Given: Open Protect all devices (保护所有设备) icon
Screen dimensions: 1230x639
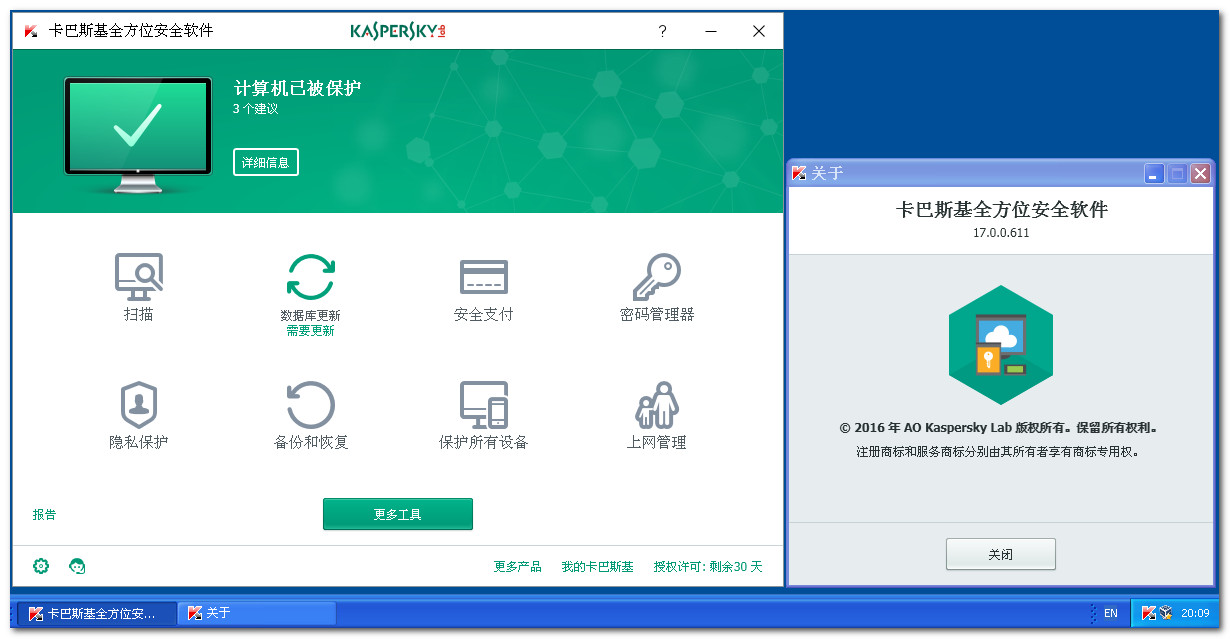Looking at the screenshot, I should [x=483, y=405].
